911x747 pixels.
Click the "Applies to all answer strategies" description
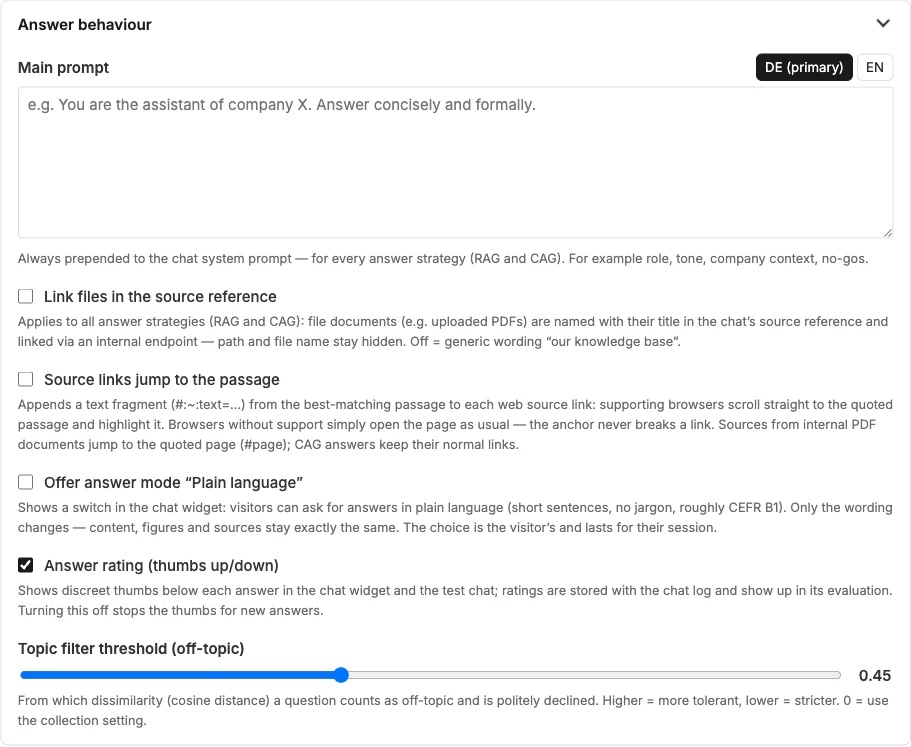[x=453, y=332]
